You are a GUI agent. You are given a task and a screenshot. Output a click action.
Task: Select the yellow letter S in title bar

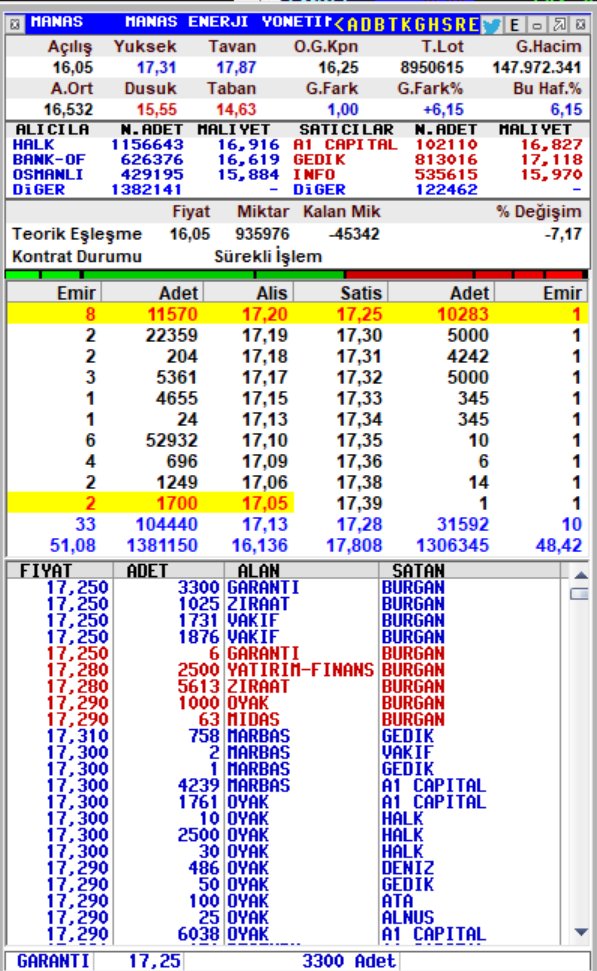pos(446,25)
